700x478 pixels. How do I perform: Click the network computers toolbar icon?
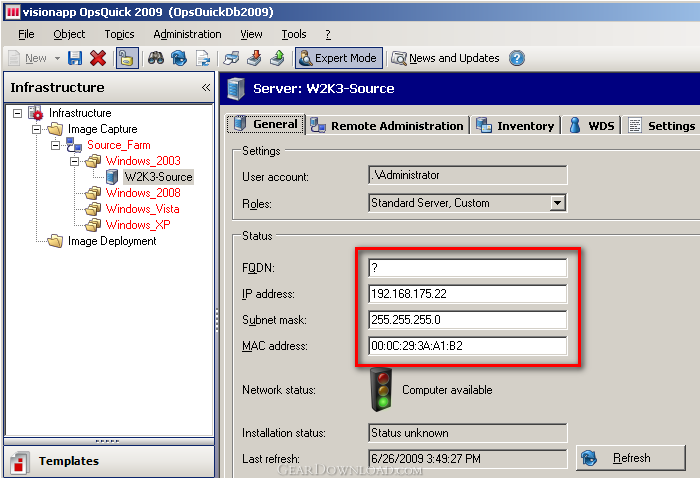click(231, 58)
